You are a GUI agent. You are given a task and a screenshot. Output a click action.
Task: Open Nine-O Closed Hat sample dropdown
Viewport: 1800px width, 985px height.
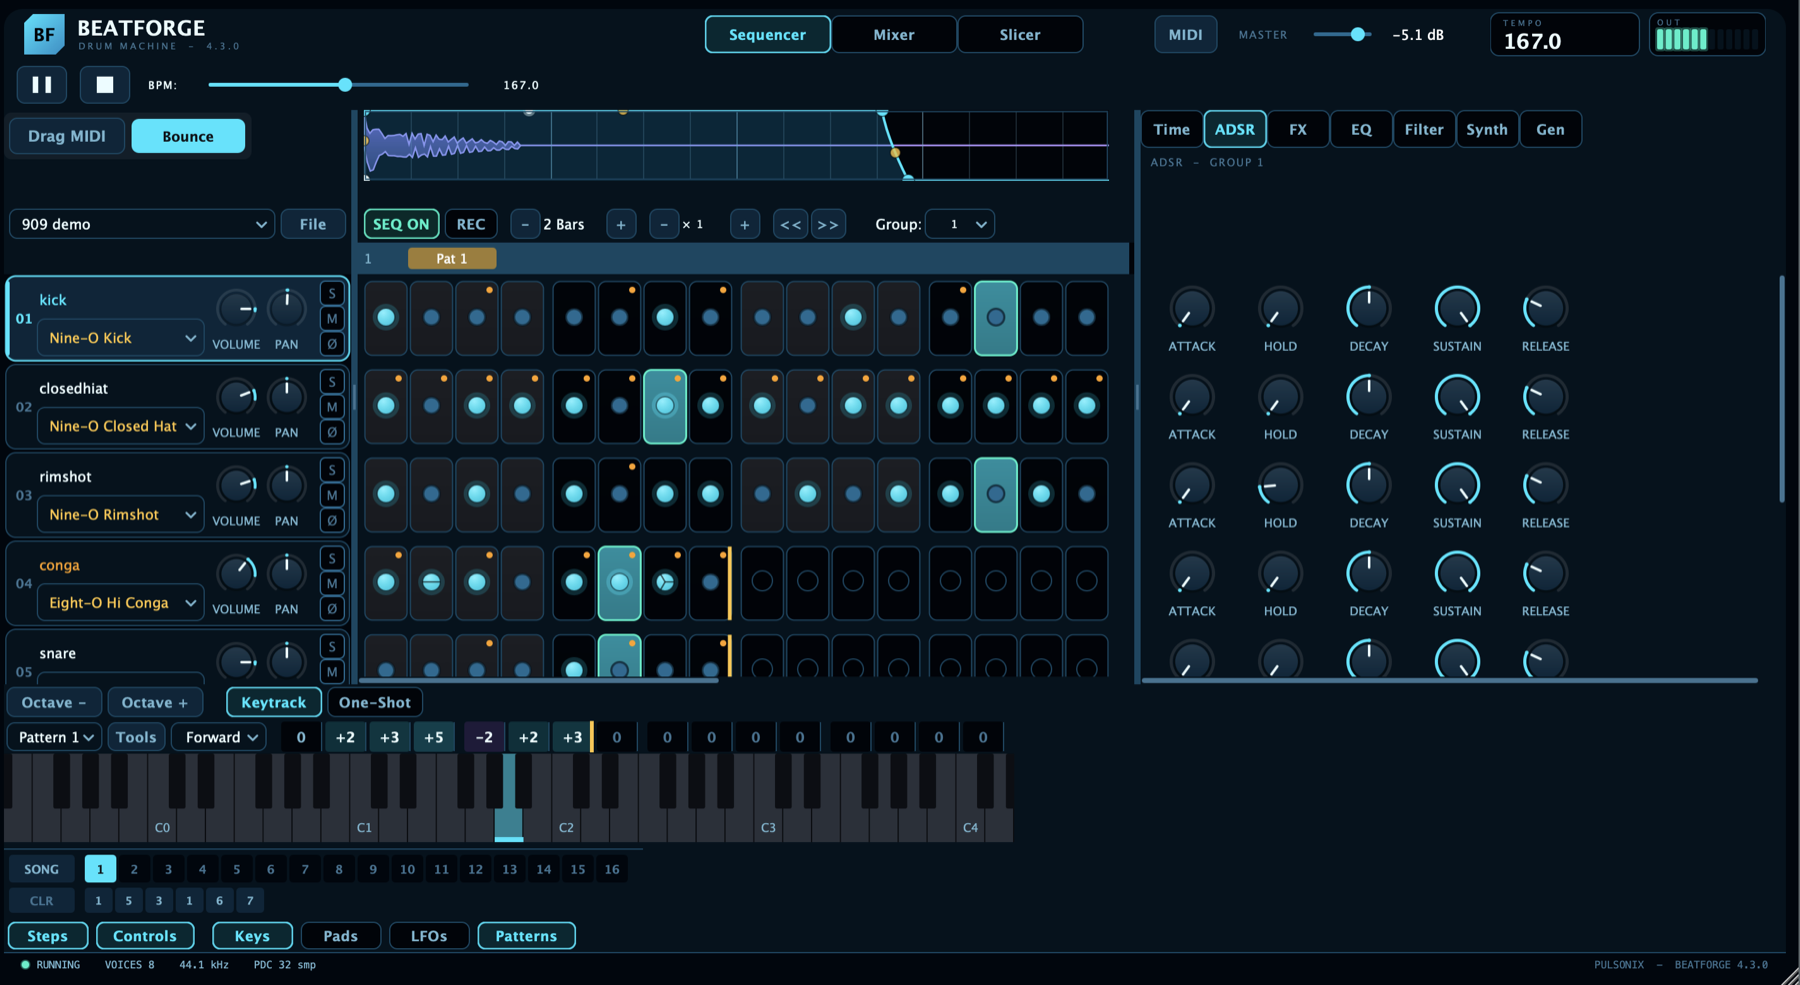(x=121, y=426)
